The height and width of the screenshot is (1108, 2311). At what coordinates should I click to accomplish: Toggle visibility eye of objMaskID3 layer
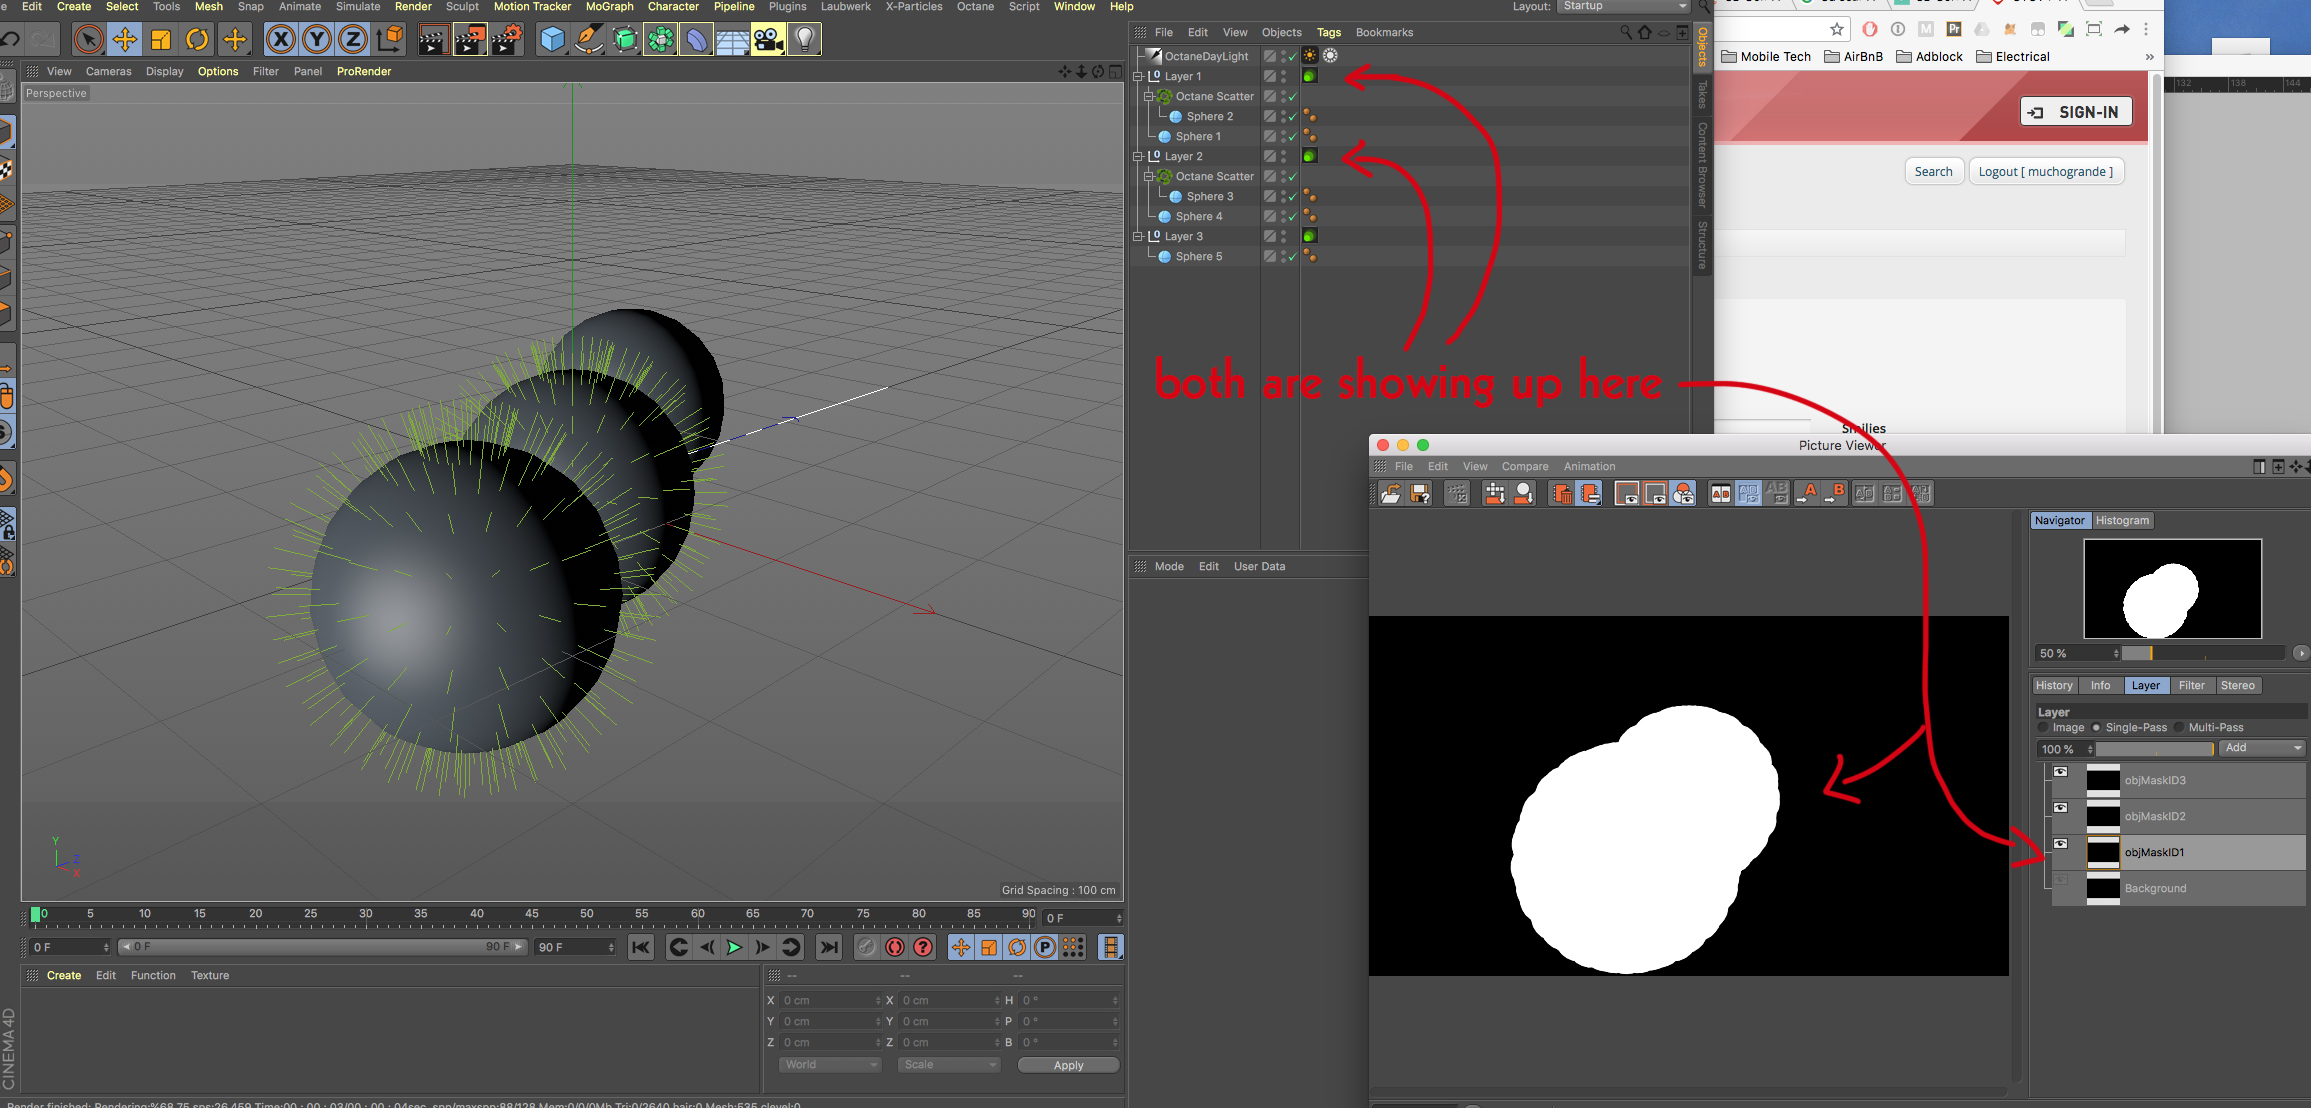coord(2060,772)
